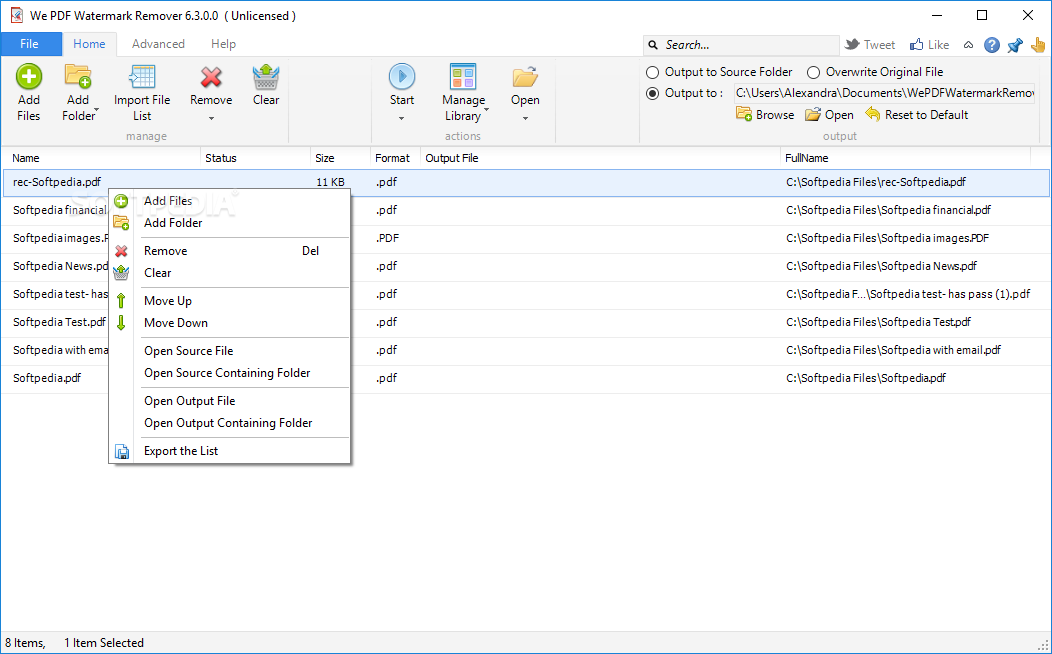Click folder icon beside Add Folder entry
This screenshot has height=654, width=1052.
pos(121,223)
